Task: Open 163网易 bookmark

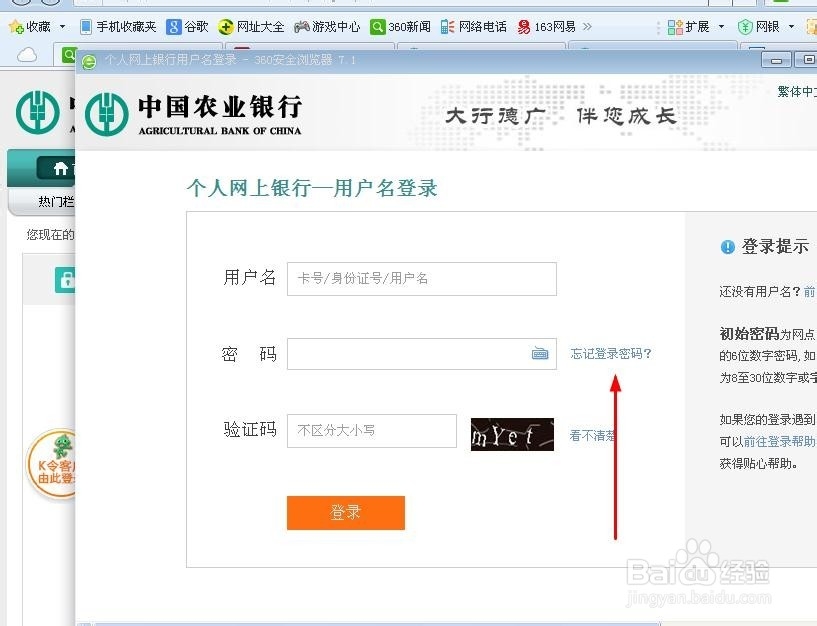Action: (547, 27)
